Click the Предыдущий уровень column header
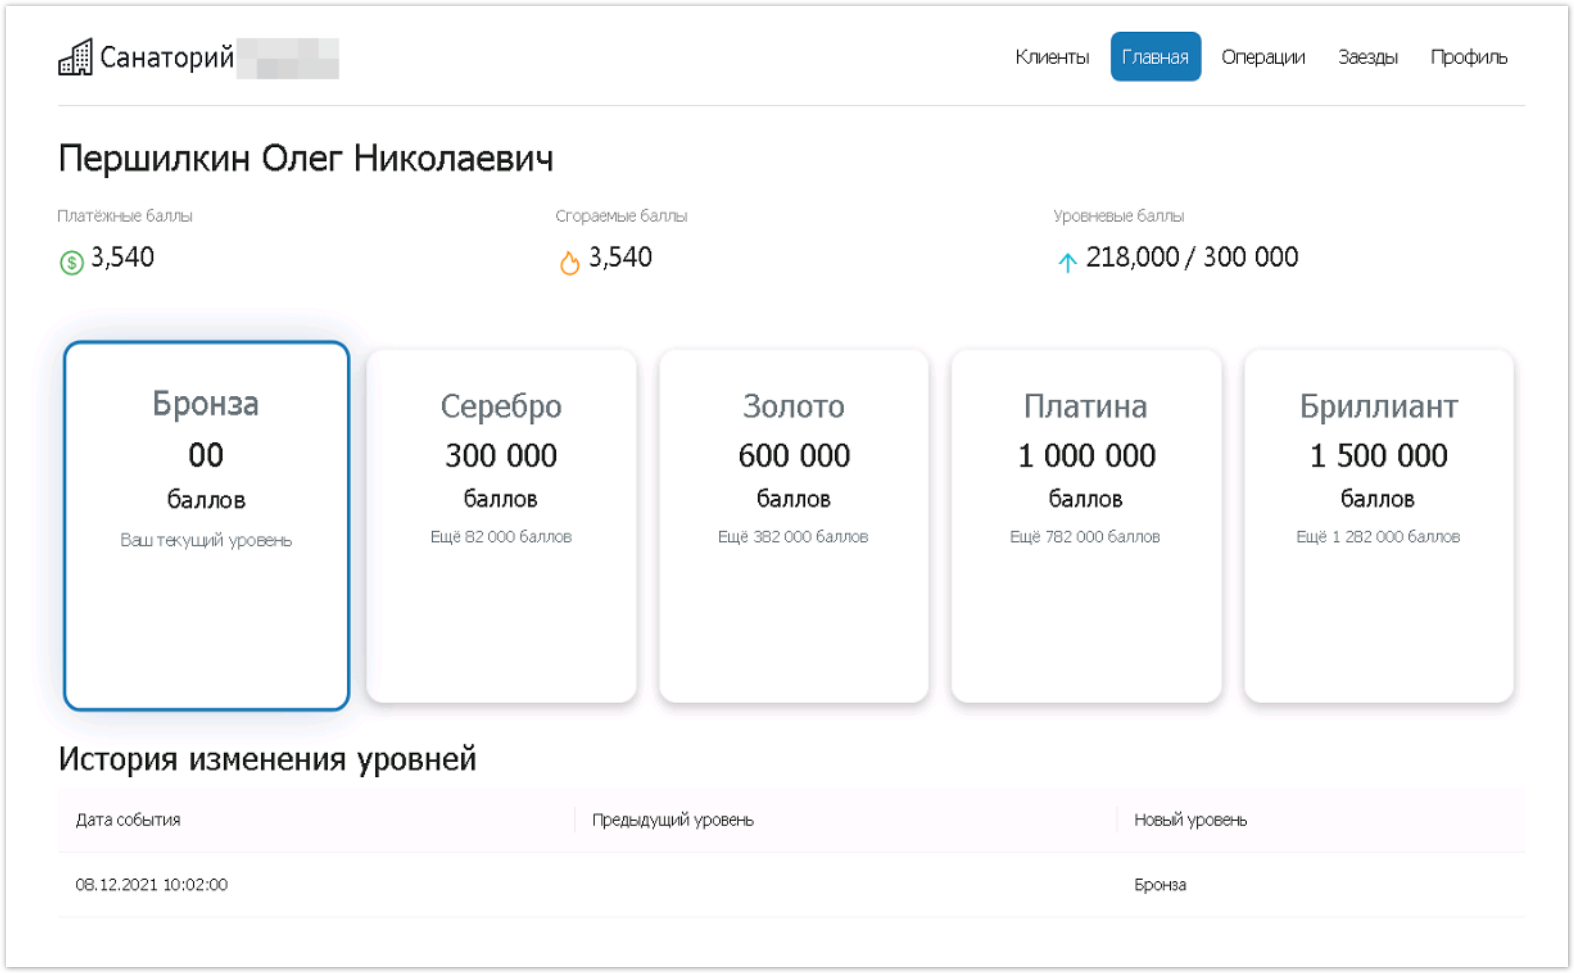 (672, 820)
